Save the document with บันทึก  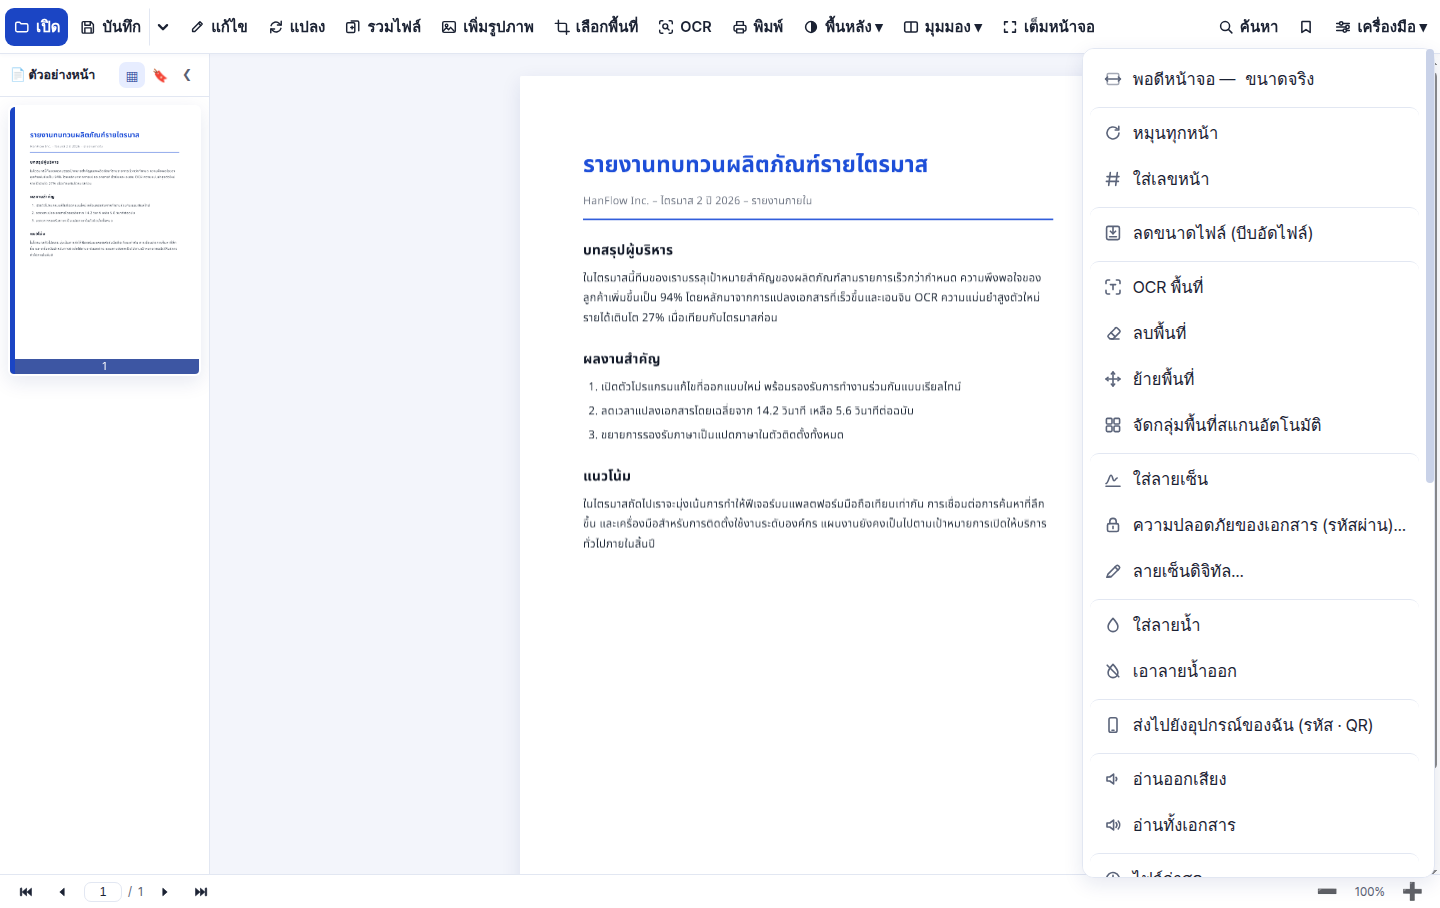110,27
